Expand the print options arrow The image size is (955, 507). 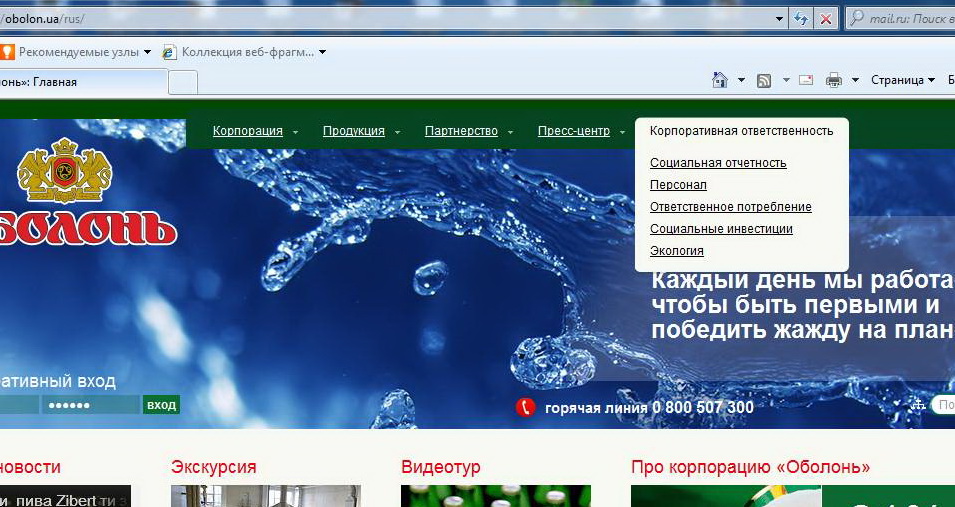coord(855,80)
